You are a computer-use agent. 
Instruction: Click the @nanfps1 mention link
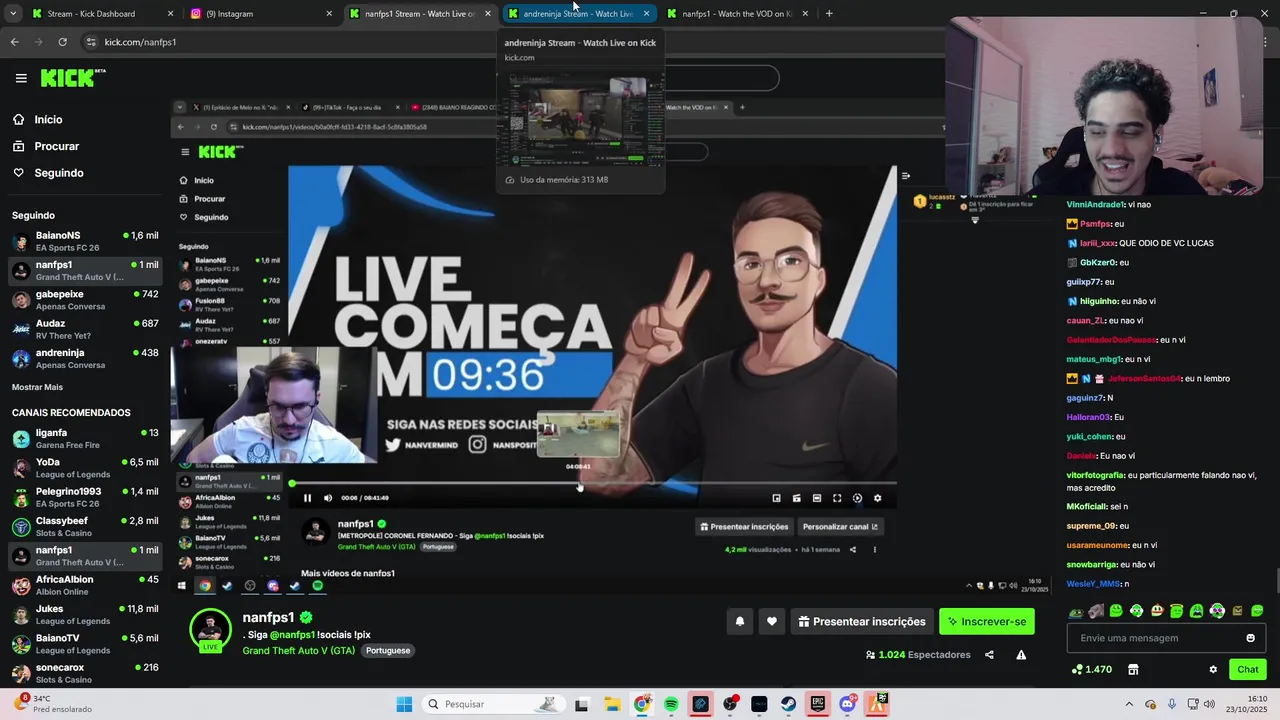point(292,634)
